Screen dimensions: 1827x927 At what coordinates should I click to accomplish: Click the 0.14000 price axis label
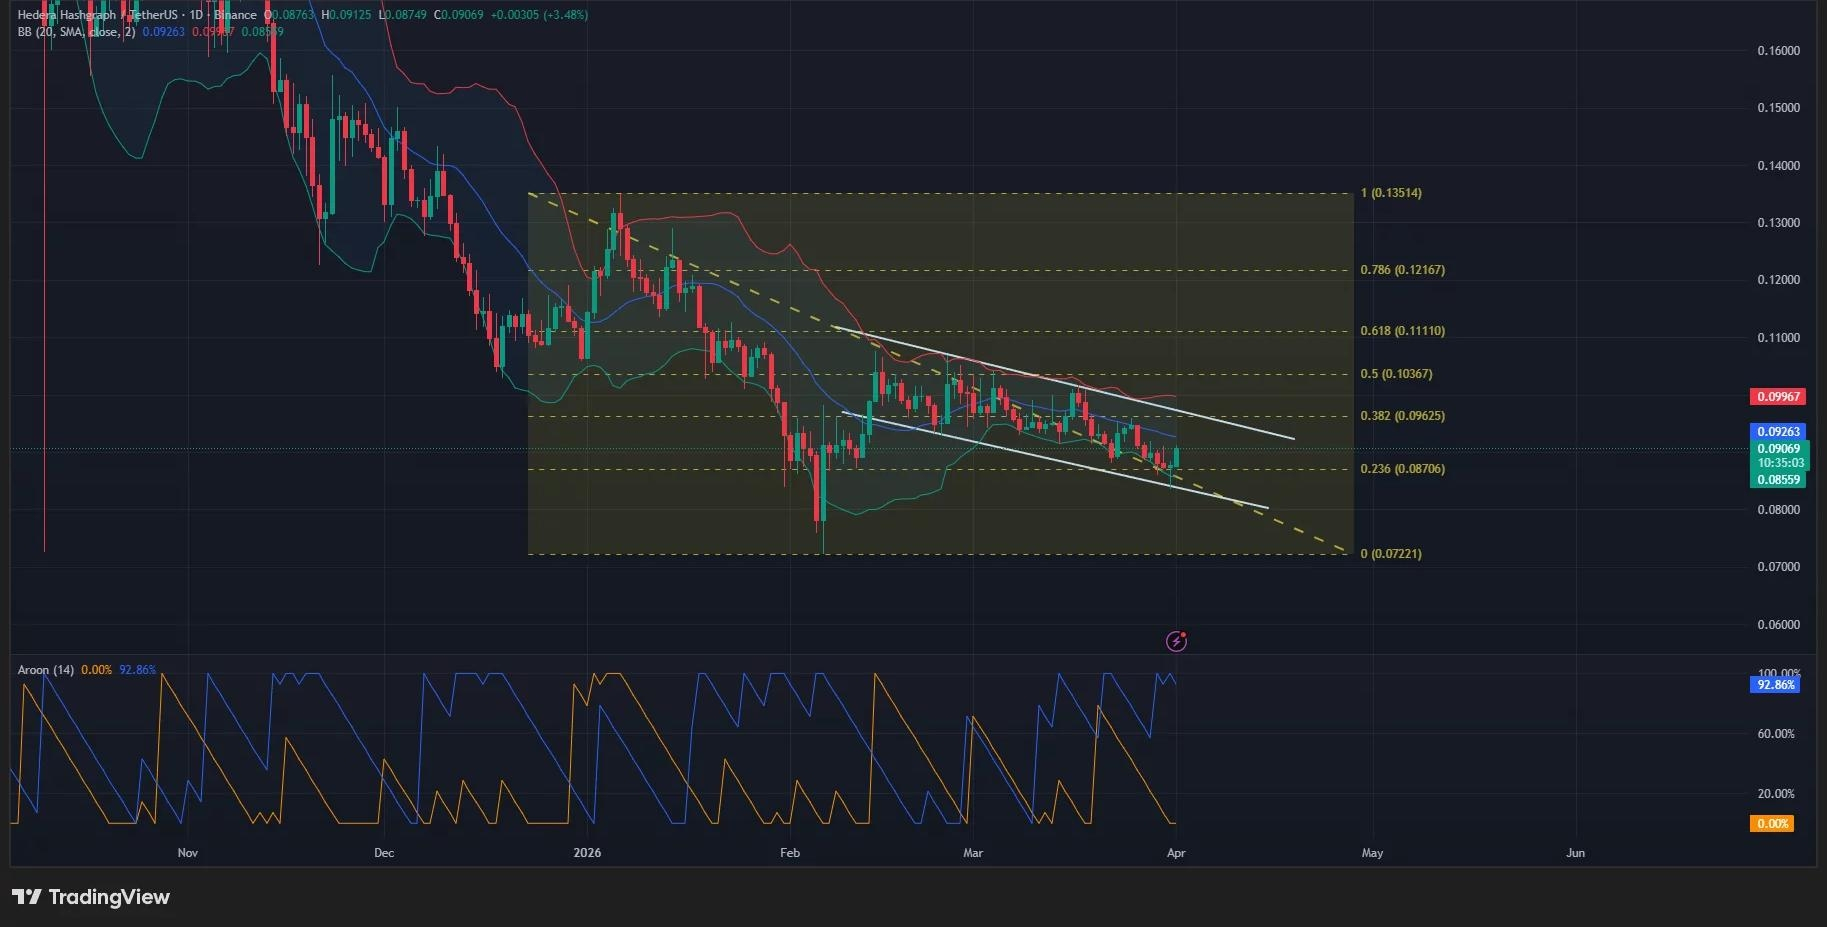pyautogui.click(x=1778, y=166)
